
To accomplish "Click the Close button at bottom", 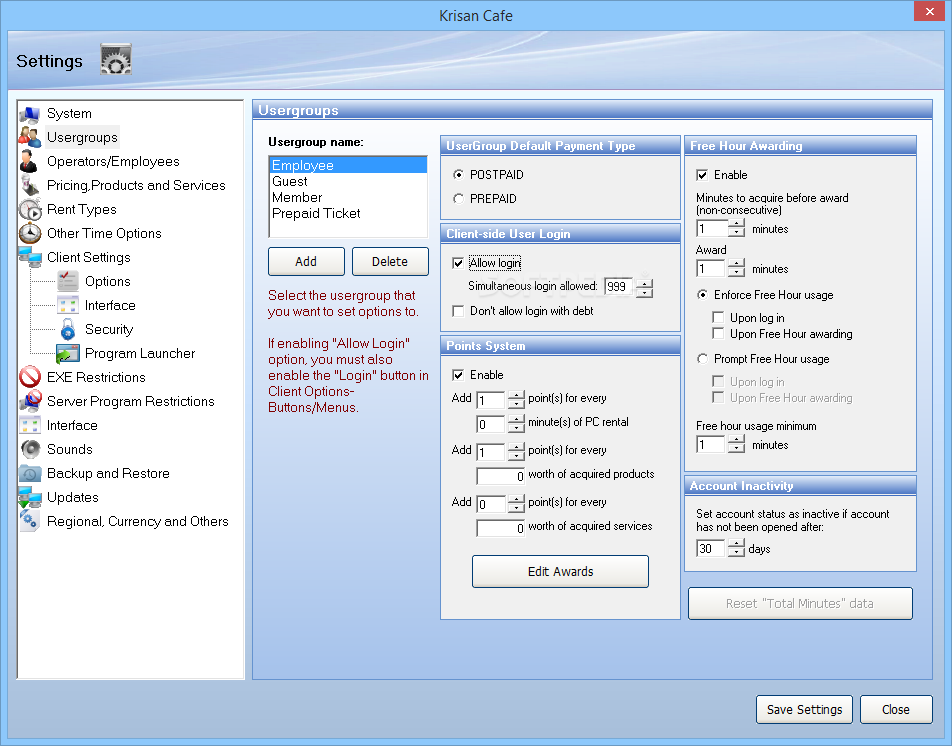I will [x=896, y=710].
